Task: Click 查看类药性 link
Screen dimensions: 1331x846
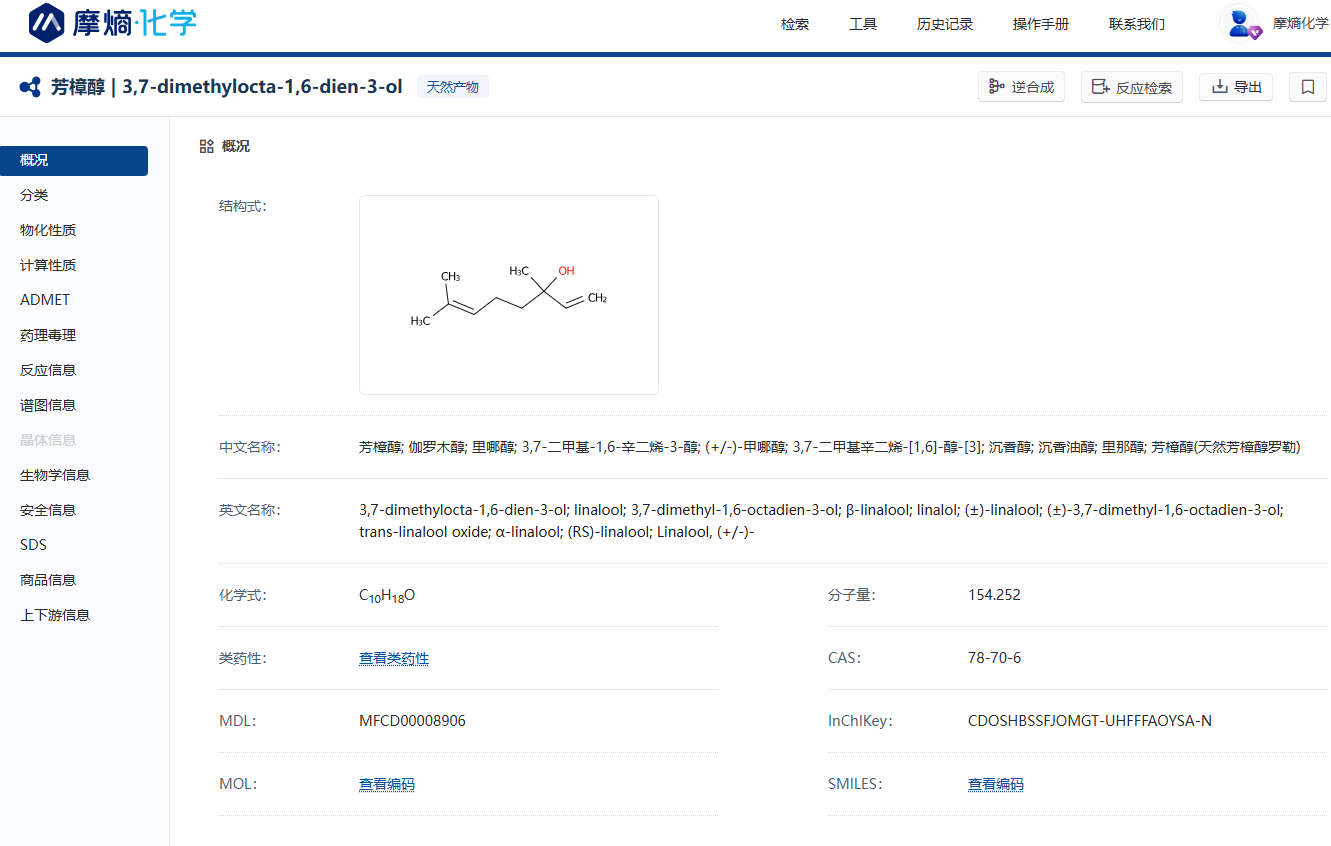Action: (x=394, y=658)
